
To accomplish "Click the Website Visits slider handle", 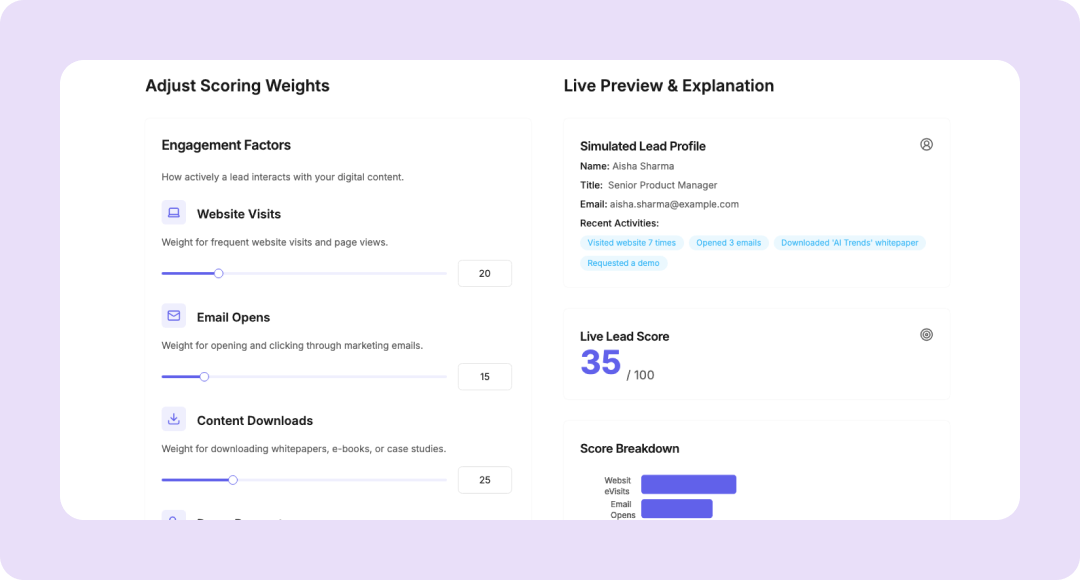I will (219, 273).
